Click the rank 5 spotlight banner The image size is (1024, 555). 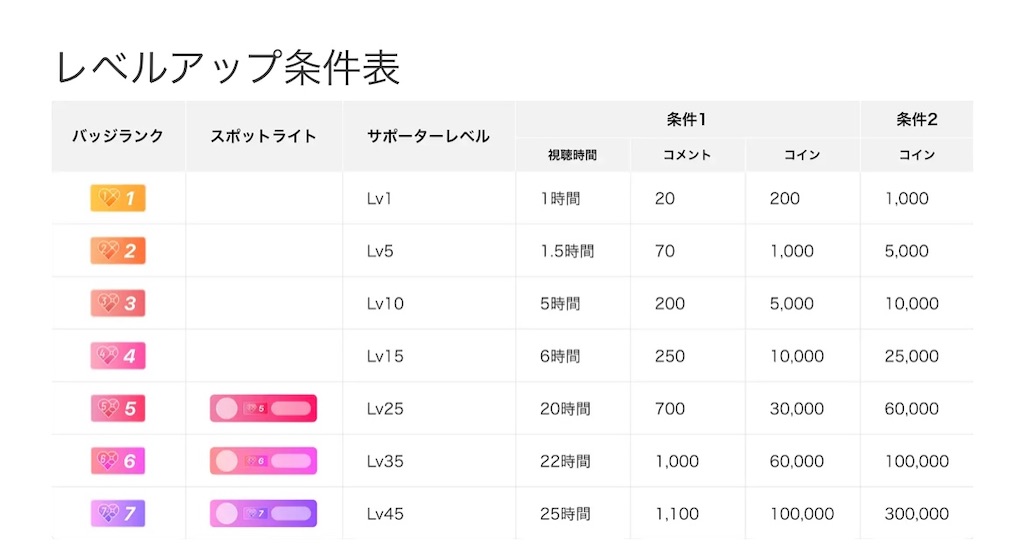pyautogui.click(x=263, y=409)
